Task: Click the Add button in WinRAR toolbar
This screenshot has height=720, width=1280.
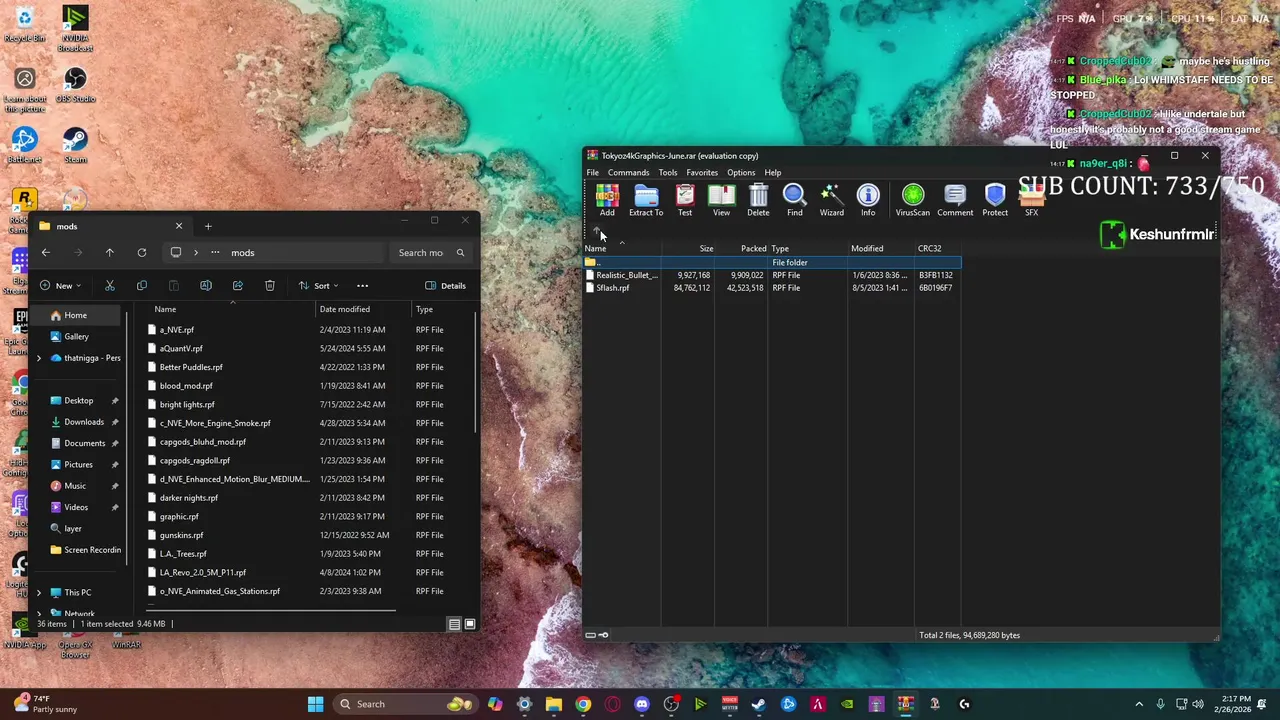Action: pyautogui.click(x=607, y=200)
